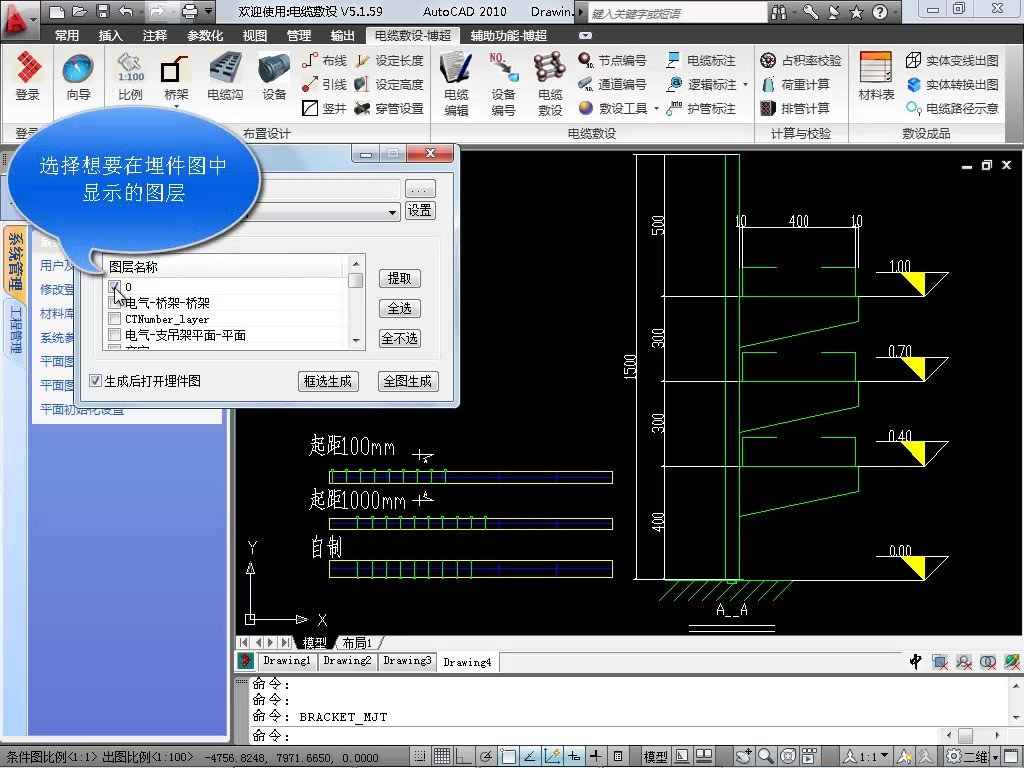Expand the 敷设工具 dropdown
This screenshot has width=1024, height=768.
(656, 108)
